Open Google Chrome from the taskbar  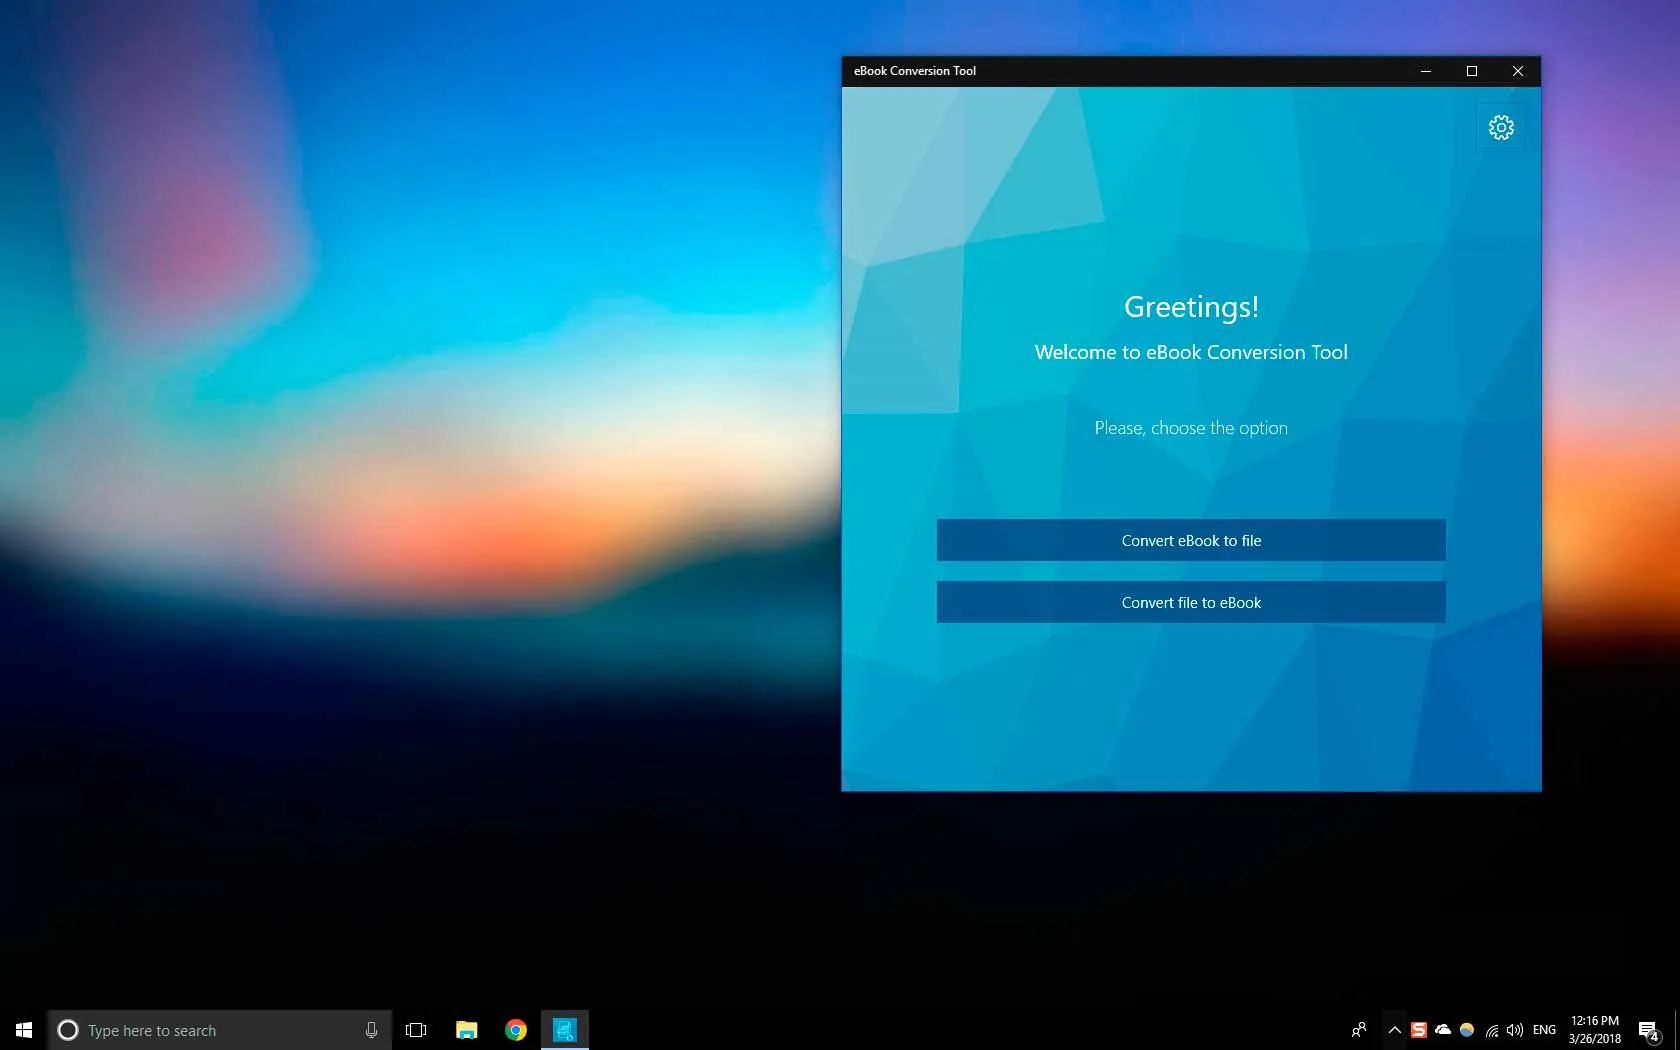coord(516,1030)
